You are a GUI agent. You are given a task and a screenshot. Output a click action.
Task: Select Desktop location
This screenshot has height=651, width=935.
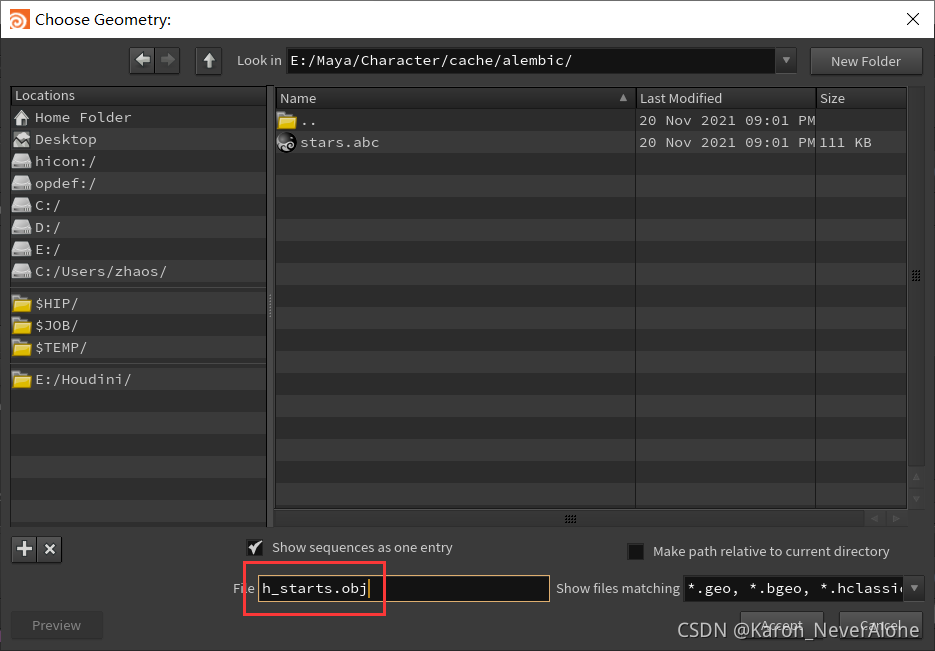[x=138, y=140]
